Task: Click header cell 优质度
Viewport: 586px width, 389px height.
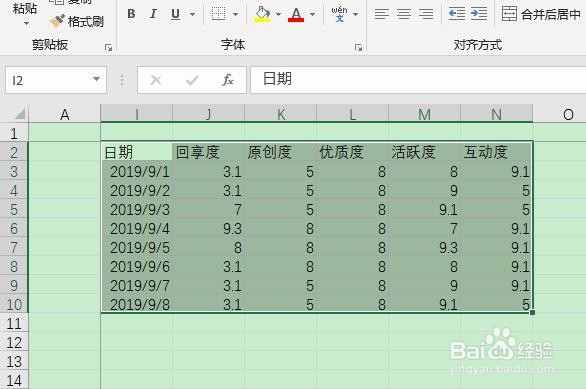Action: point(352,152)
